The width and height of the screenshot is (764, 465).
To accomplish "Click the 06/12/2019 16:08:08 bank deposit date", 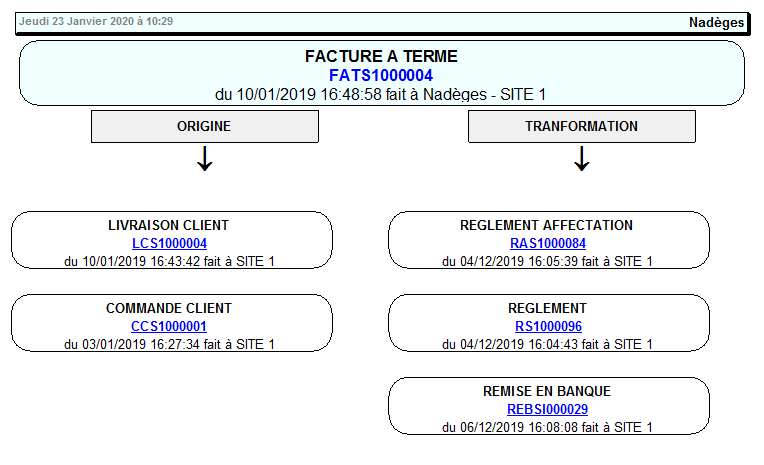I will [547, 427].
